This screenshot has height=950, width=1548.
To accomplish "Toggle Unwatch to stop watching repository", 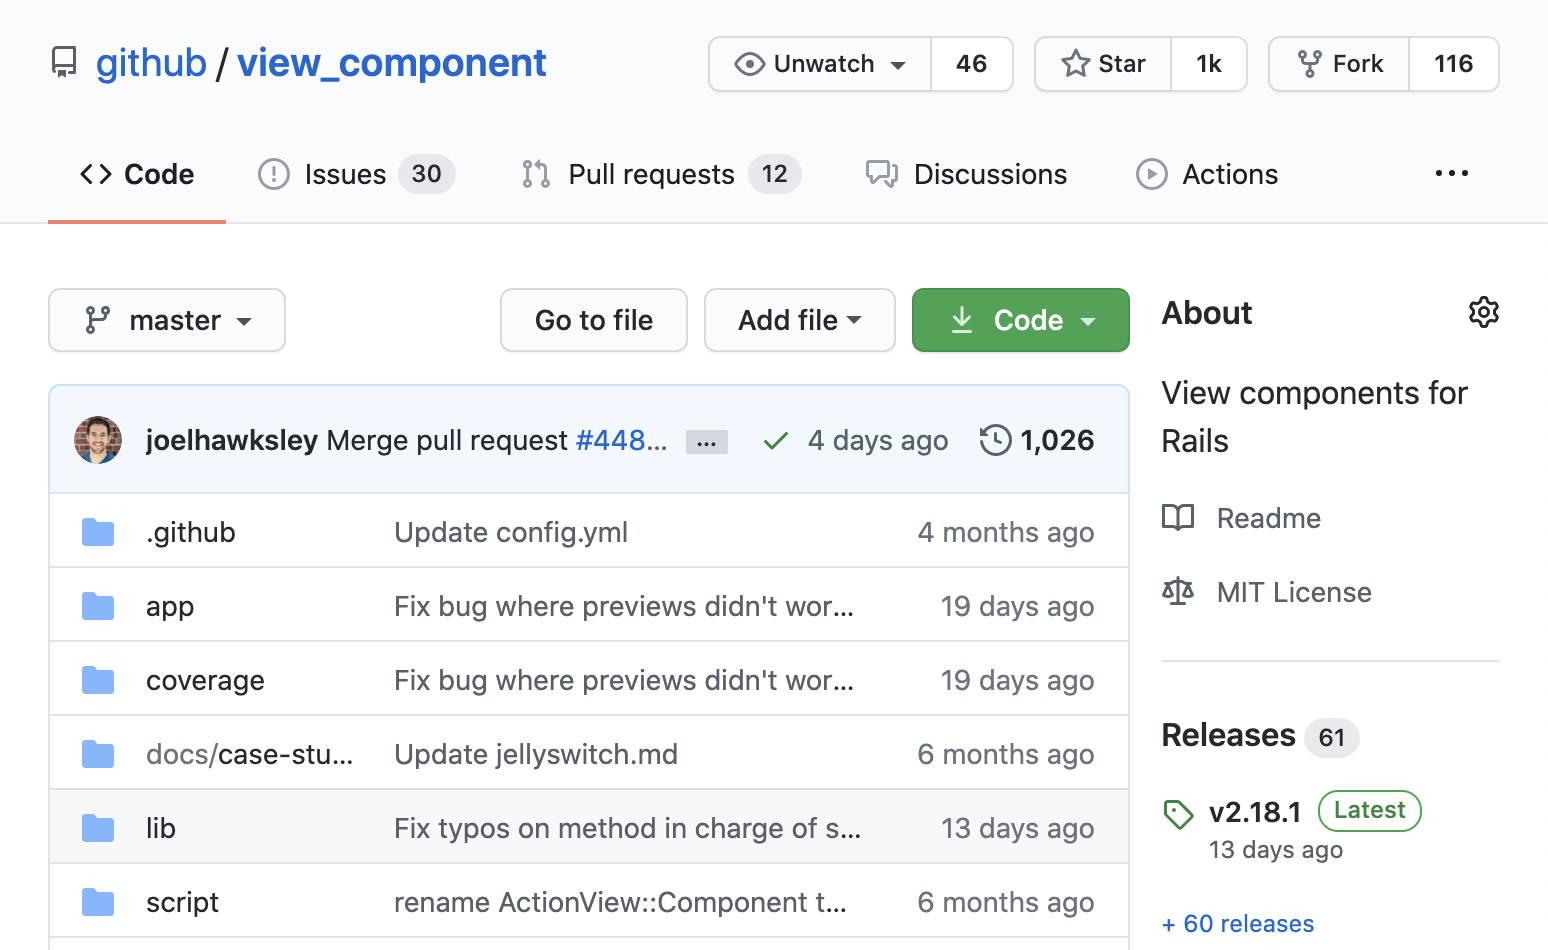I will [x=818, y=63].
